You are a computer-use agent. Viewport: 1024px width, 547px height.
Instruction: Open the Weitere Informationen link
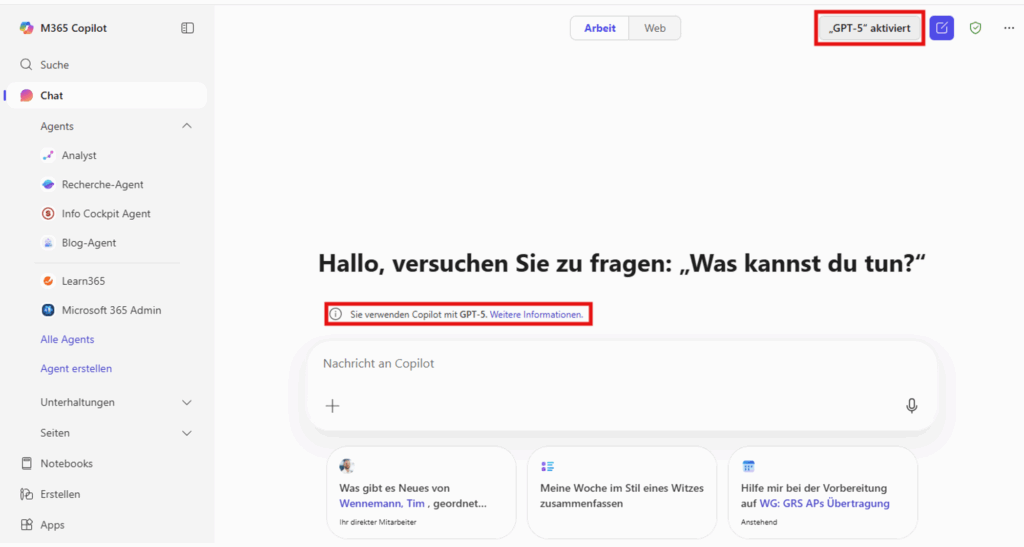[x=536, y=315]
